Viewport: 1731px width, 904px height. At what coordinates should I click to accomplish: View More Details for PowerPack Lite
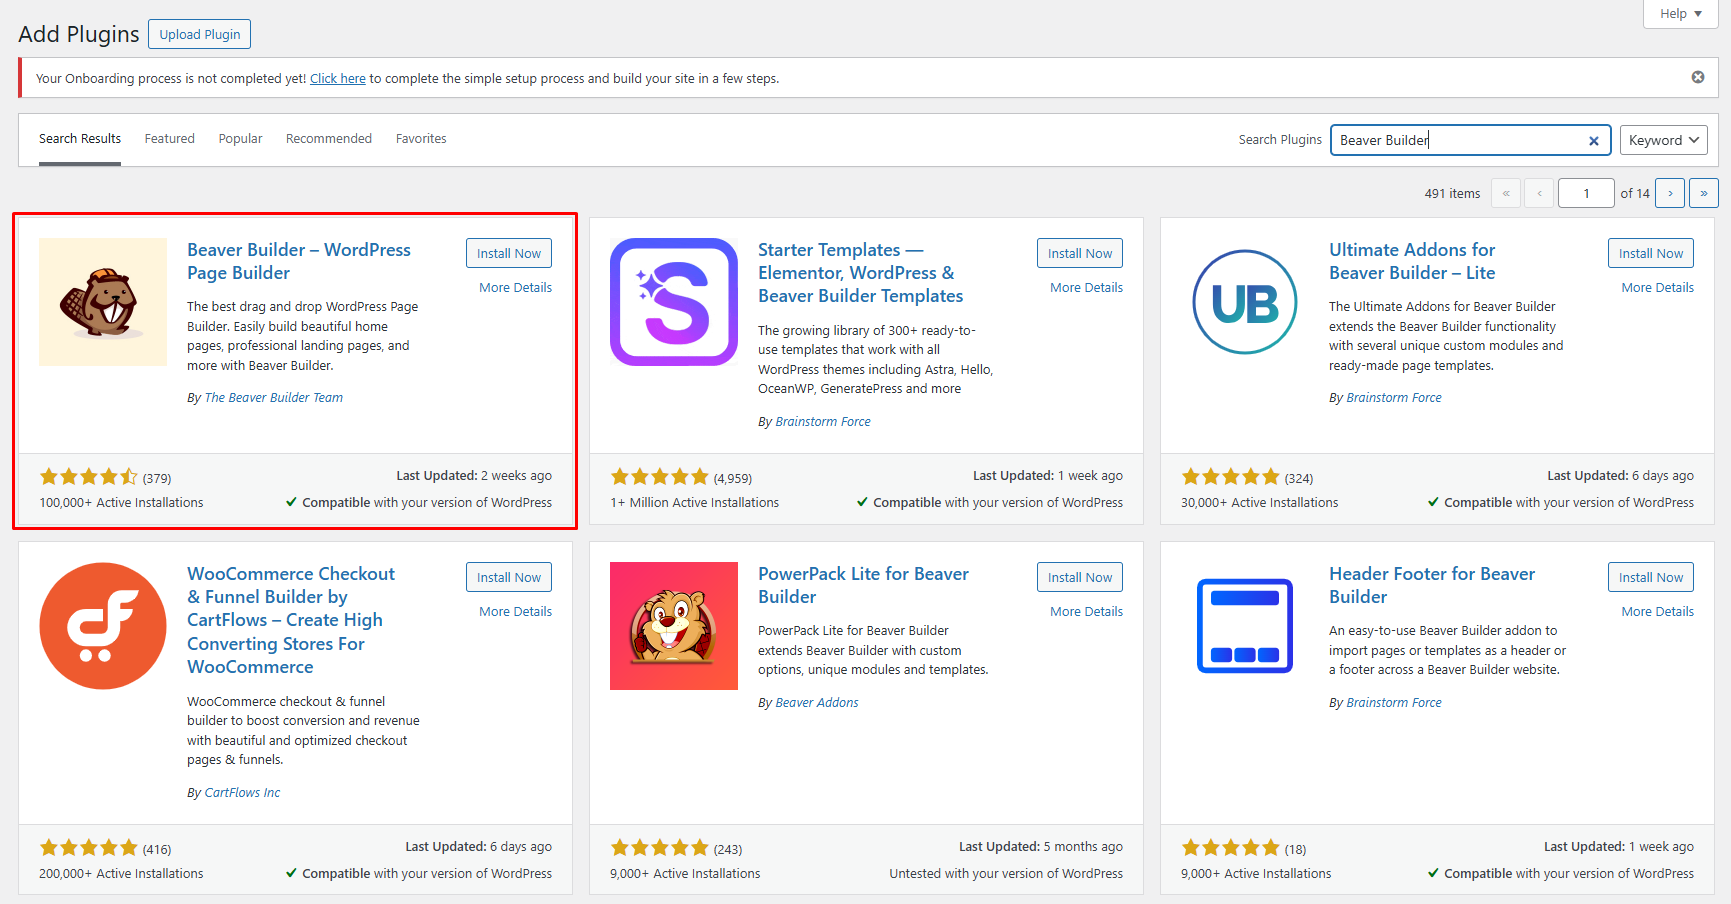point(1086,611)
